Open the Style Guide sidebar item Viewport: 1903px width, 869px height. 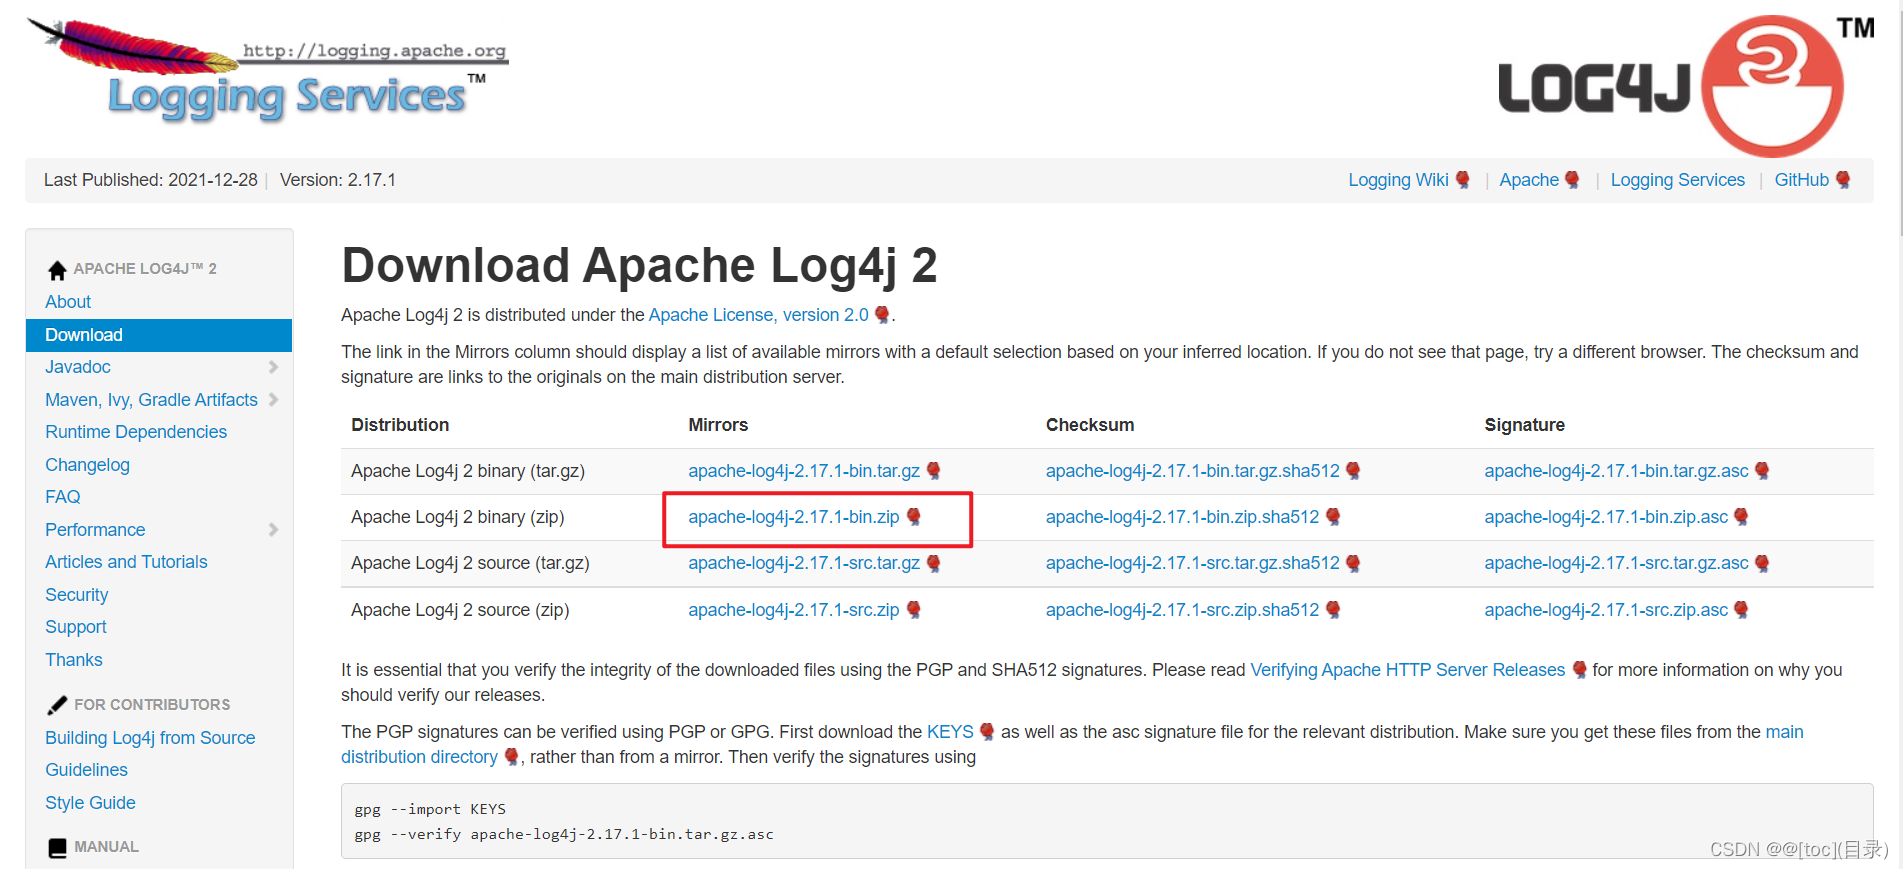(x=90, y=803)
